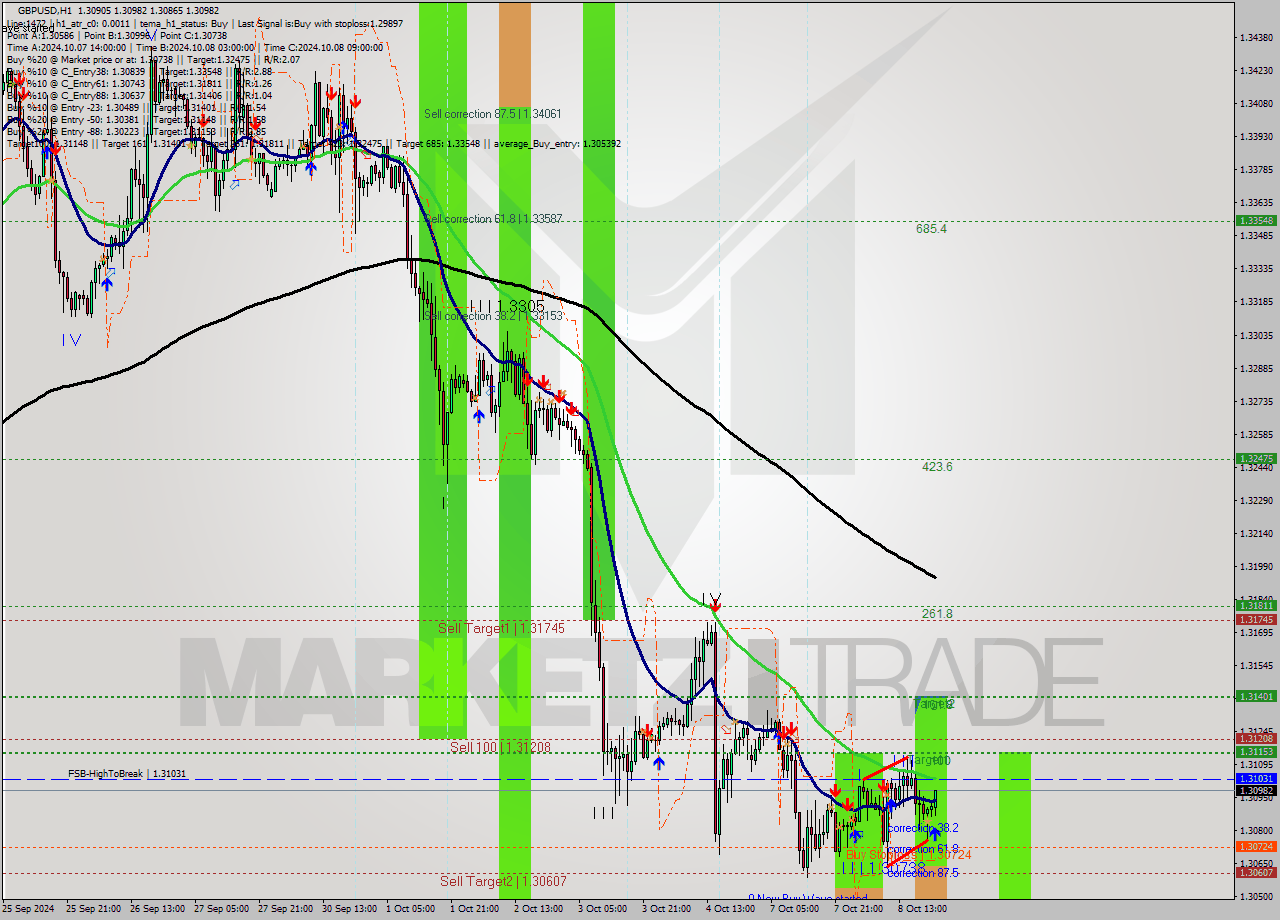Click the green 1.31401 price tag
The height and width of the screenshot is (920, 1280).
1256,696
